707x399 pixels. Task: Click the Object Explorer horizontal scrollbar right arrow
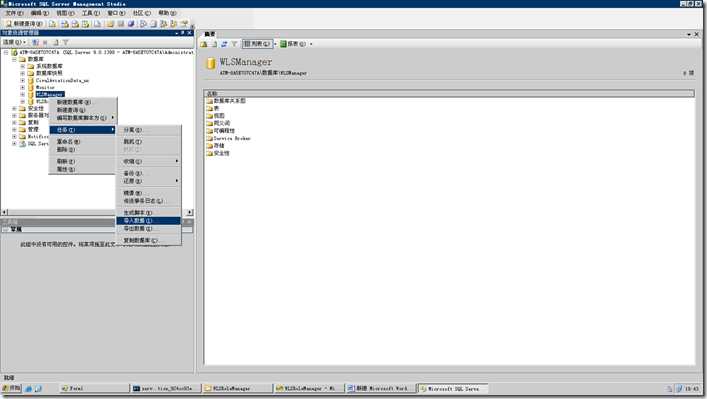(190, 212)
